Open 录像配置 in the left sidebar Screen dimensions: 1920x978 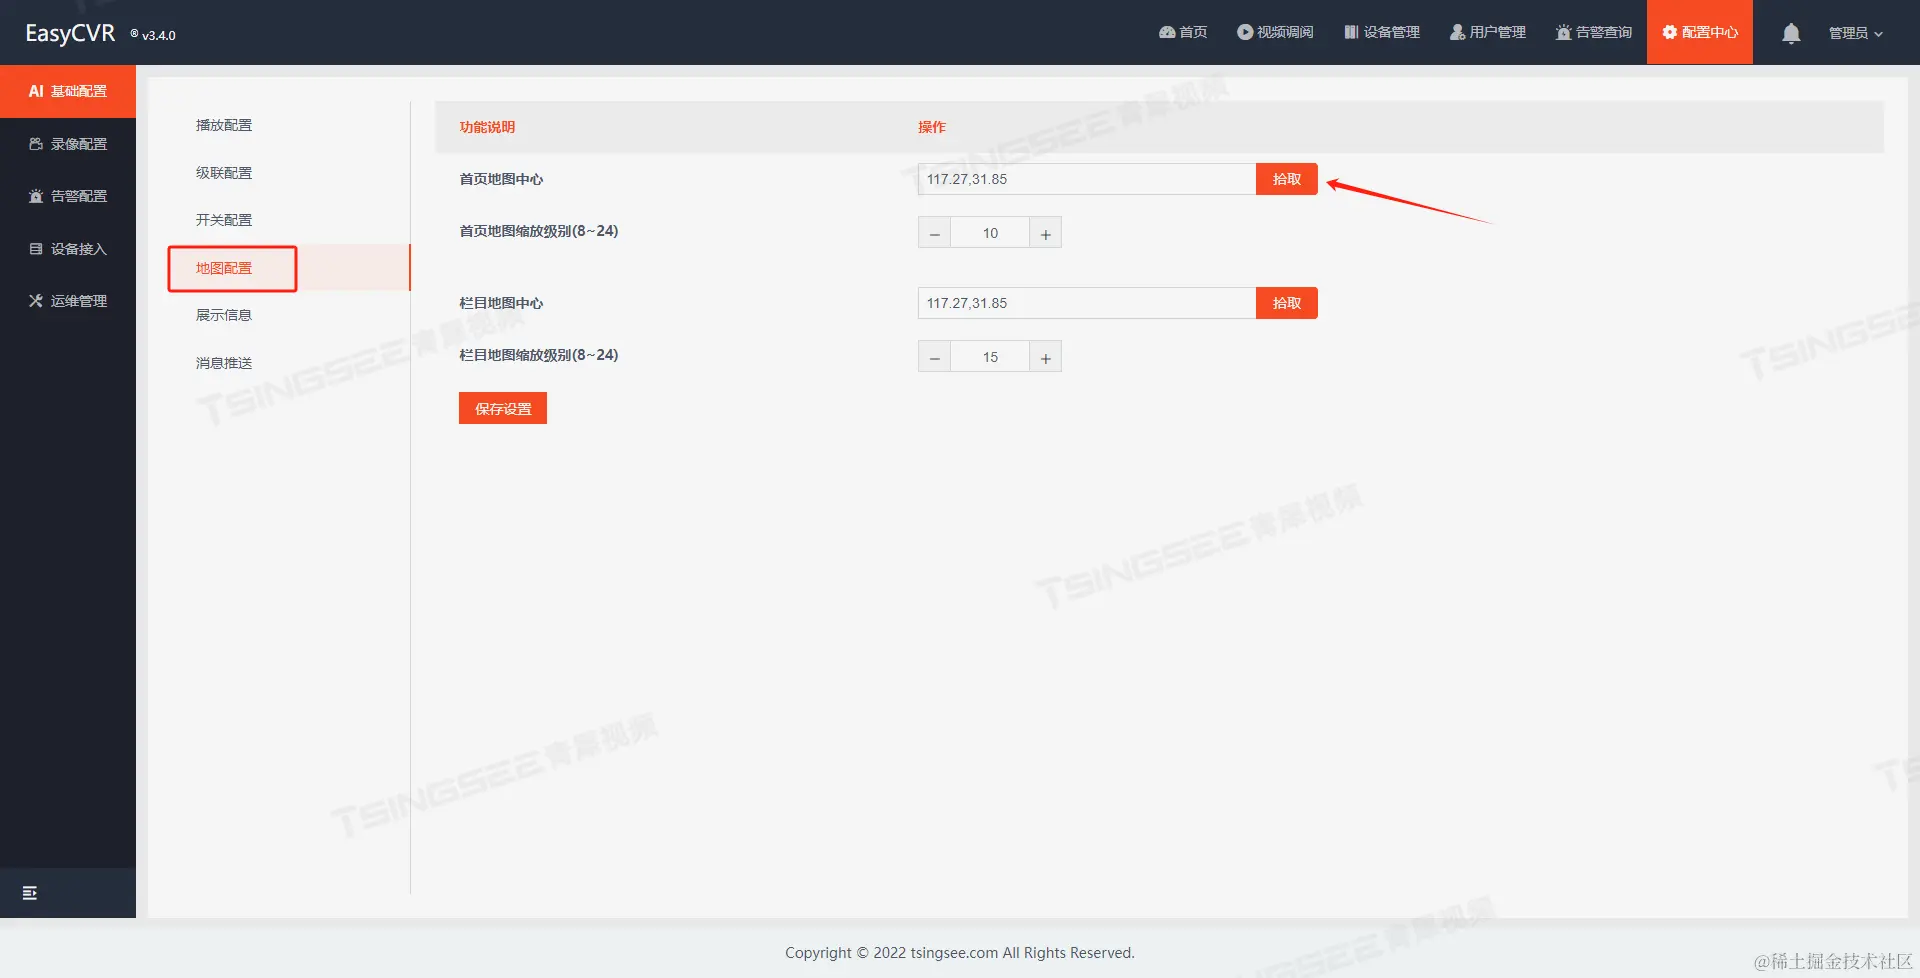[x=68, y=144]
